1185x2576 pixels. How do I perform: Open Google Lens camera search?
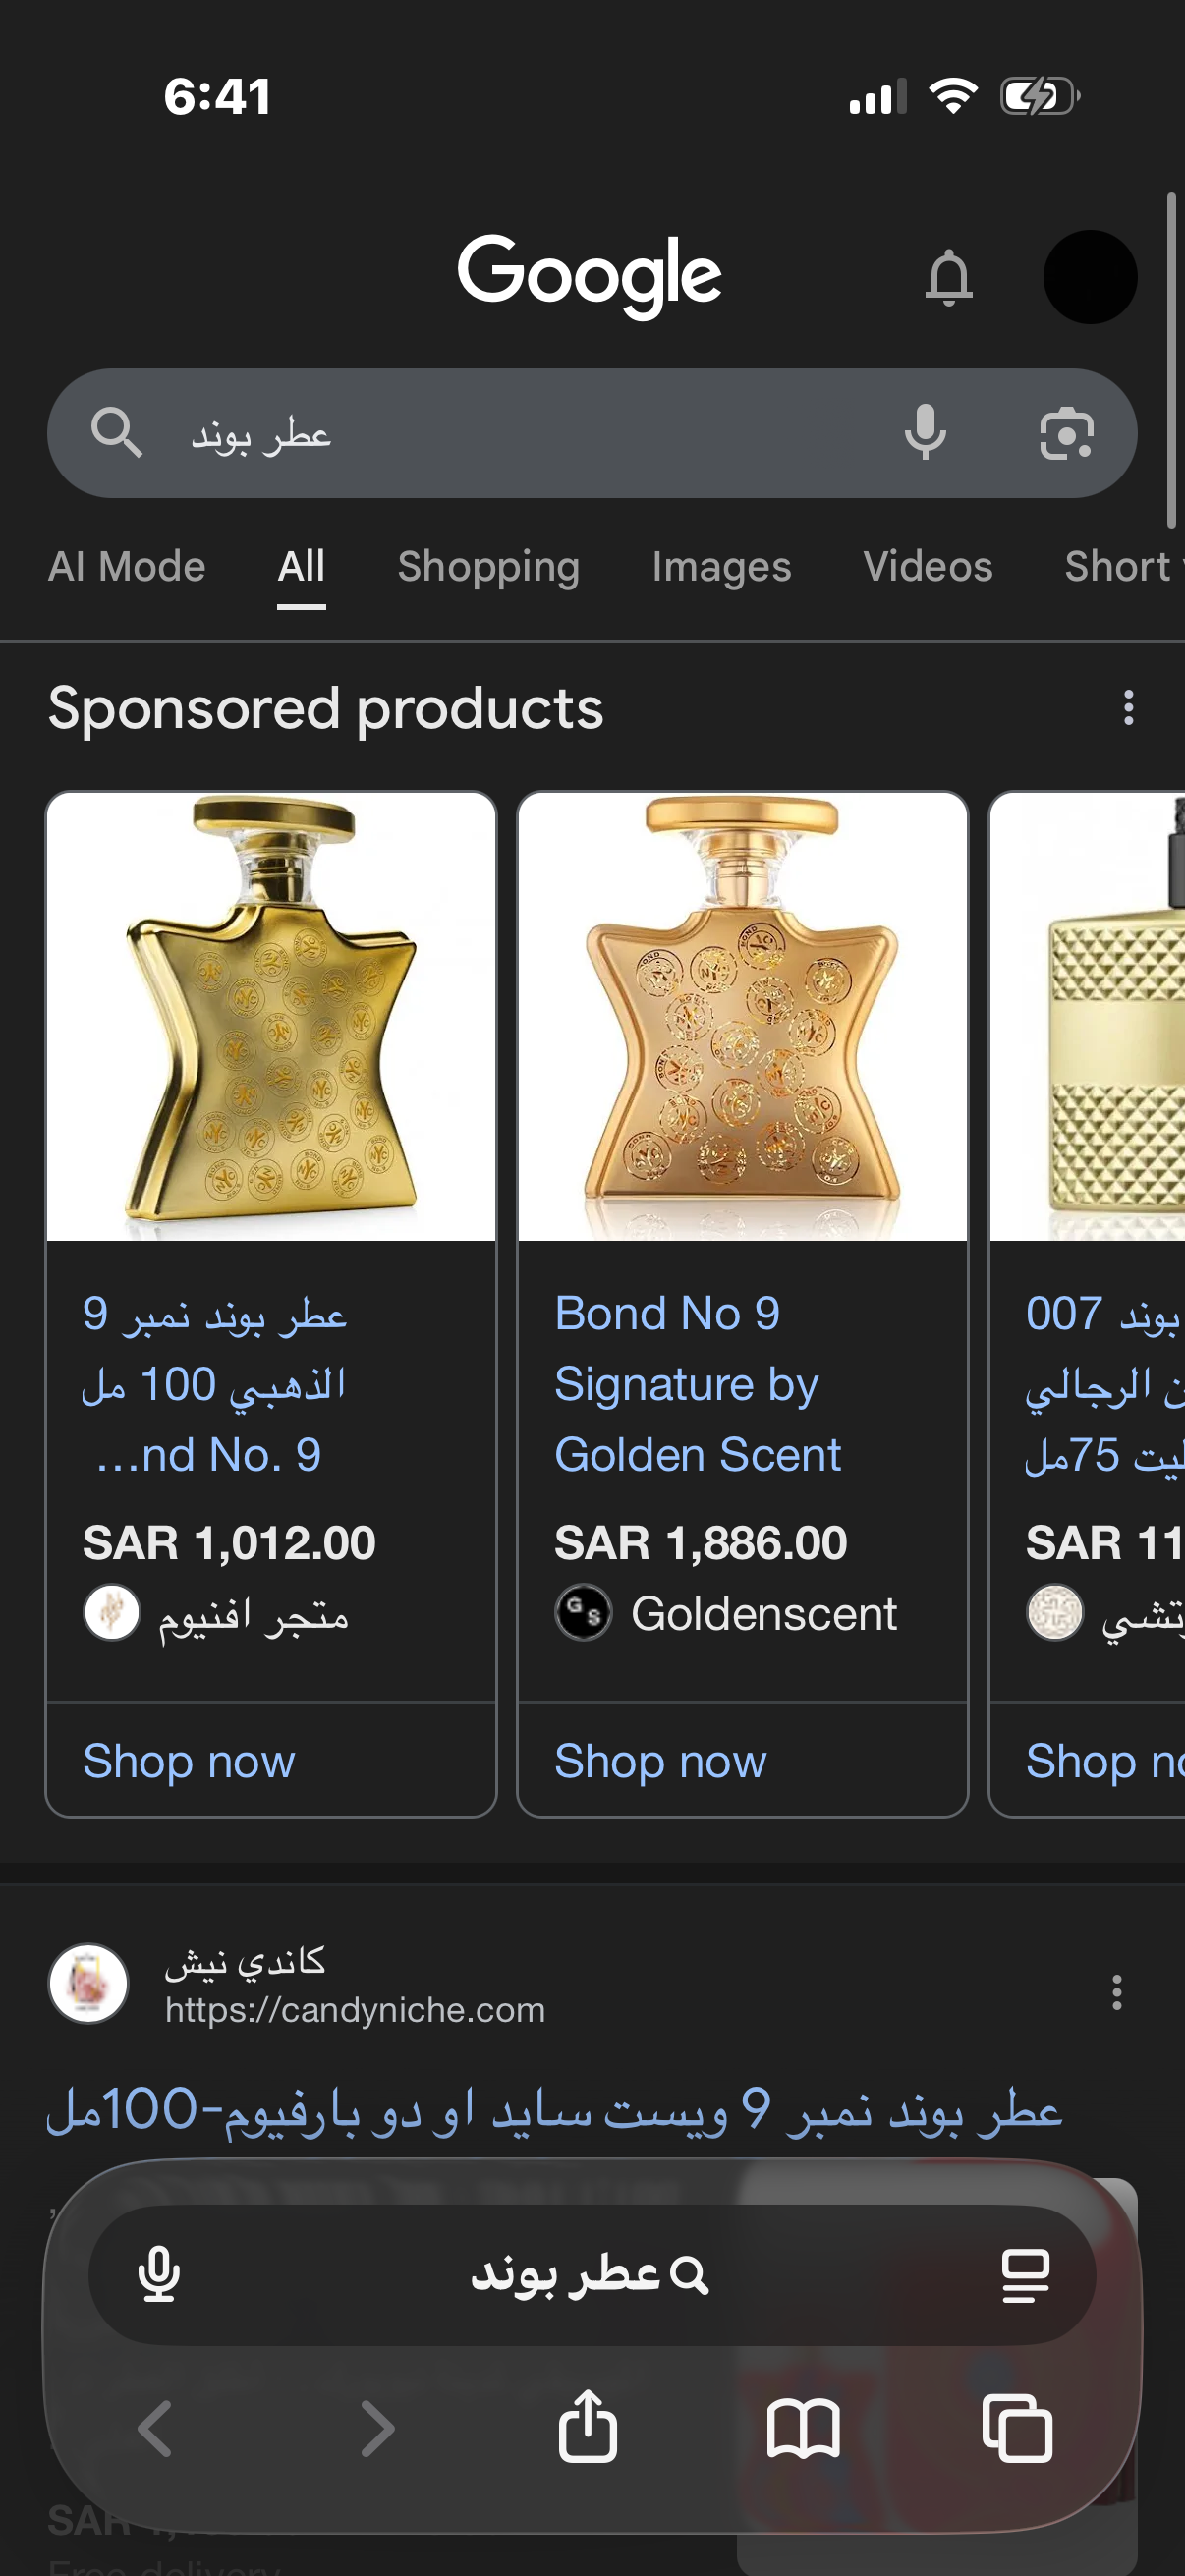point(1066,433)
